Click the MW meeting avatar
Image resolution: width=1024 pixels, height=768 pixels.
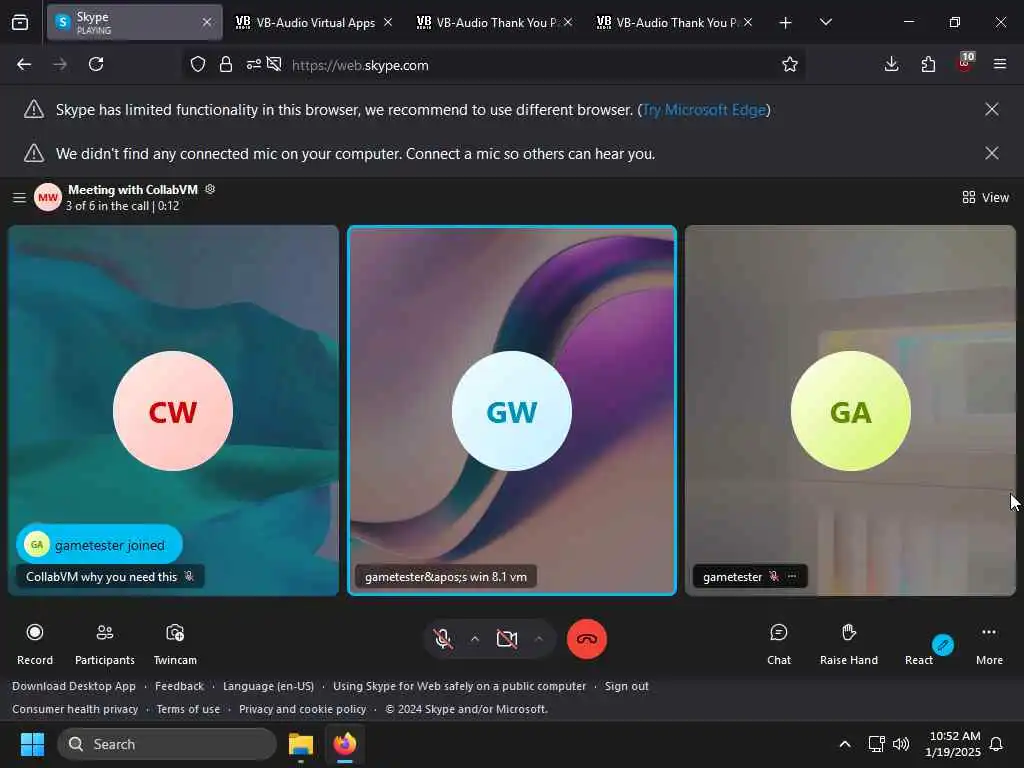tap(48, 197)
